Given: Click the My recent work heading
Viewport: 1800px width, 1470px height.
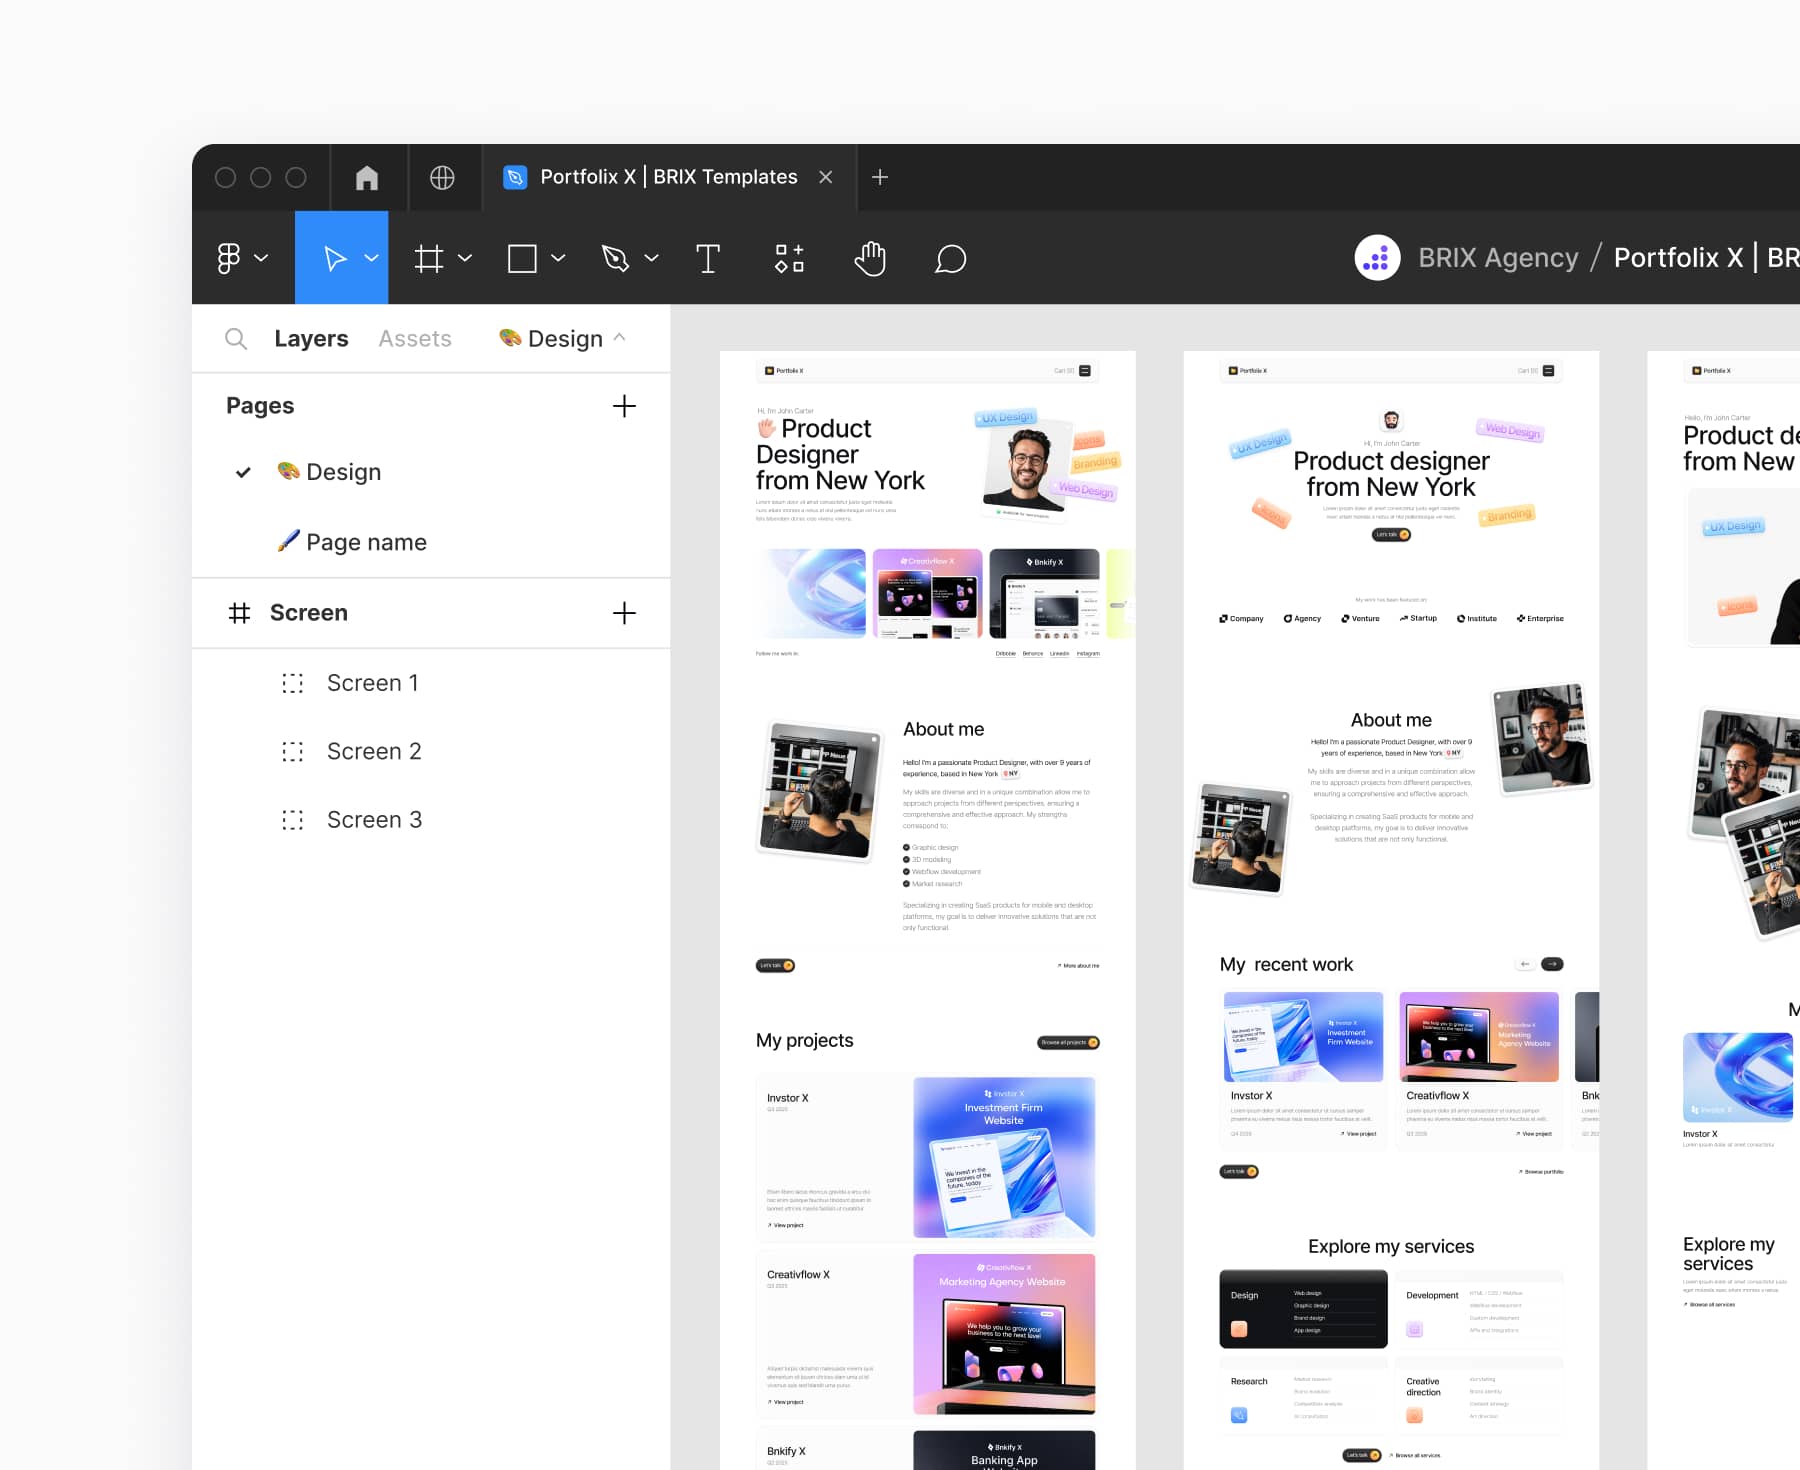Looking at the screenshot, I should pos(1286,964).
